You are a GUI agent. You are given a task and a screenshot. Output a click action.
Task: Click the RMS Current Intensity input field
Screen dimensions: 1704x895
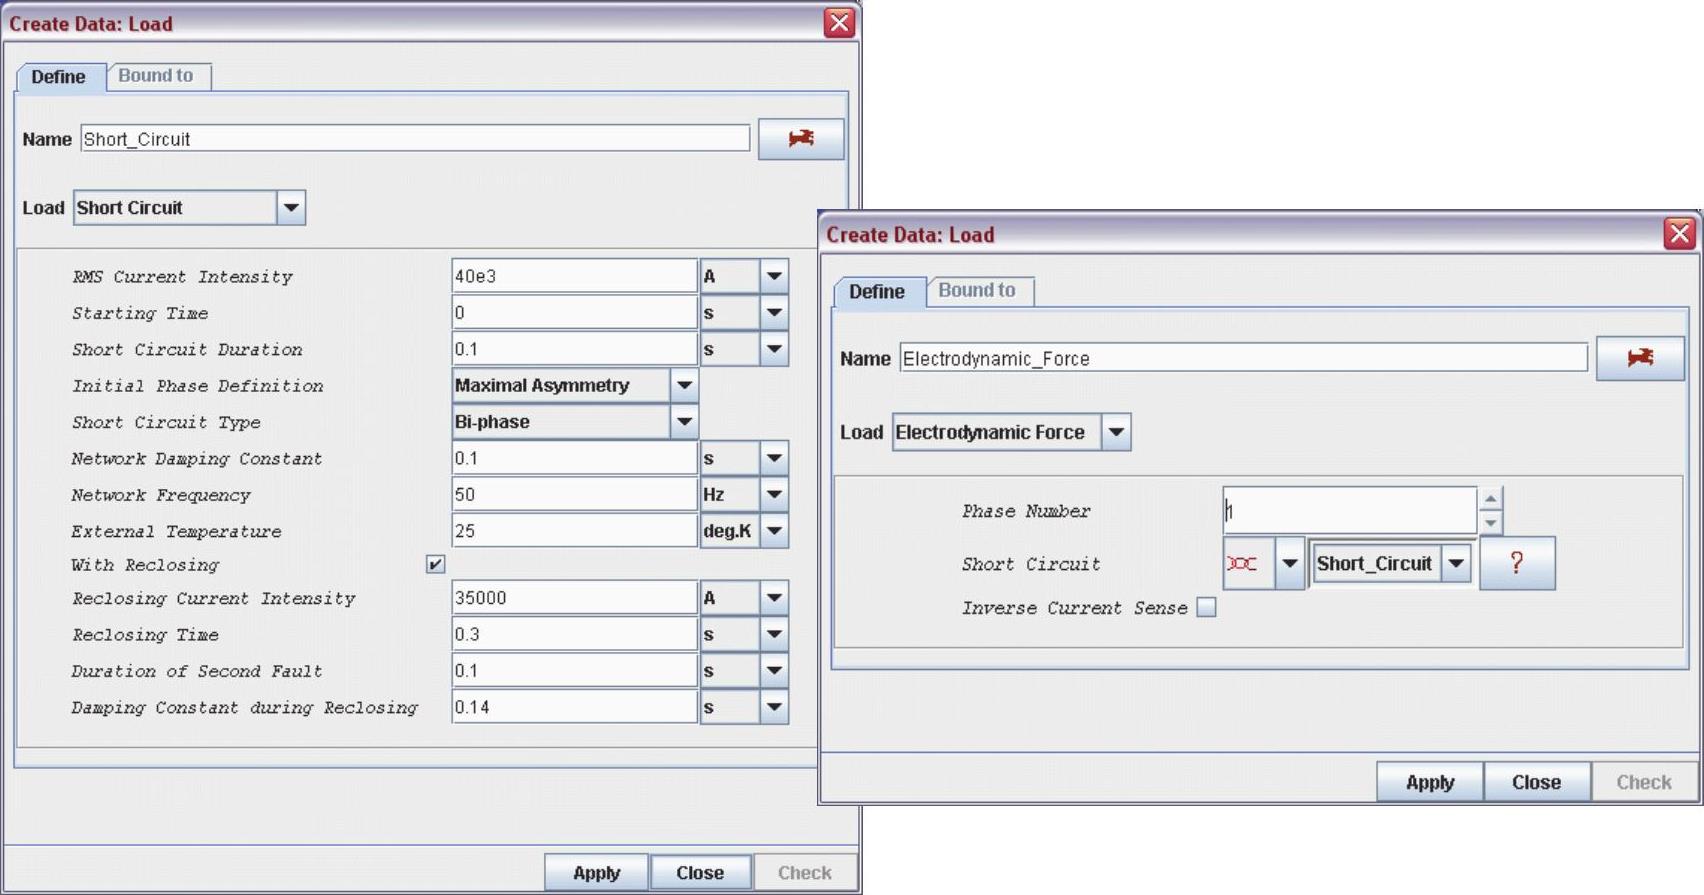click(573, 277)
